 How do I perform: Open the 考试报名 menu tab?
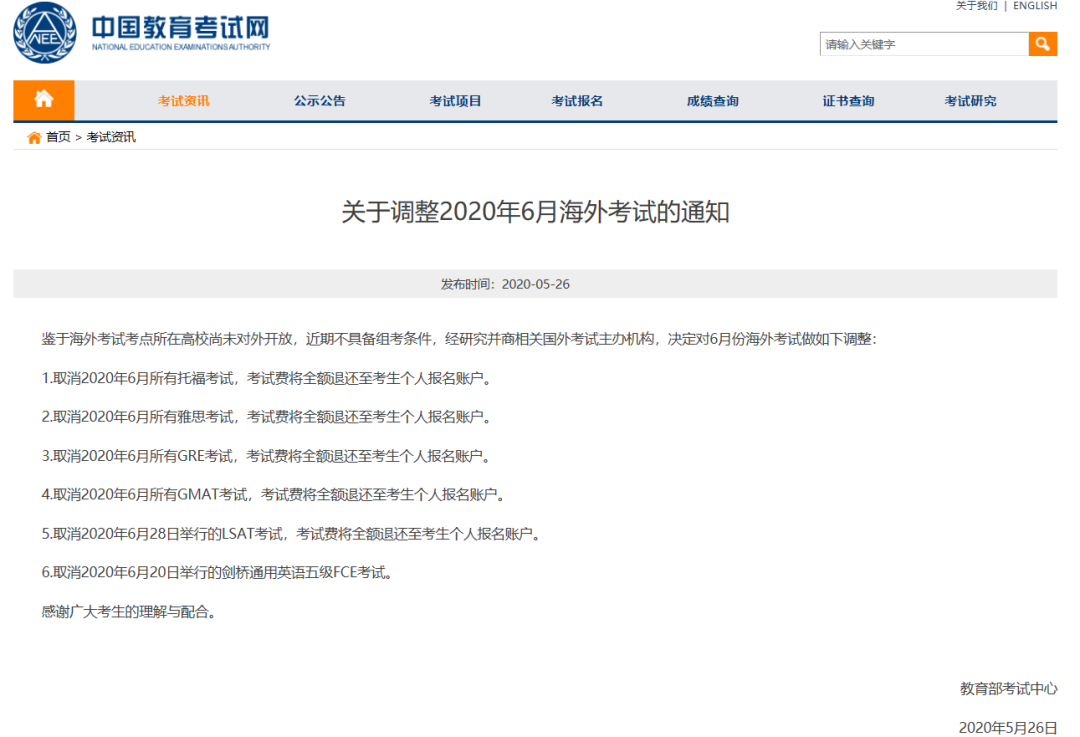click(577, 101)
